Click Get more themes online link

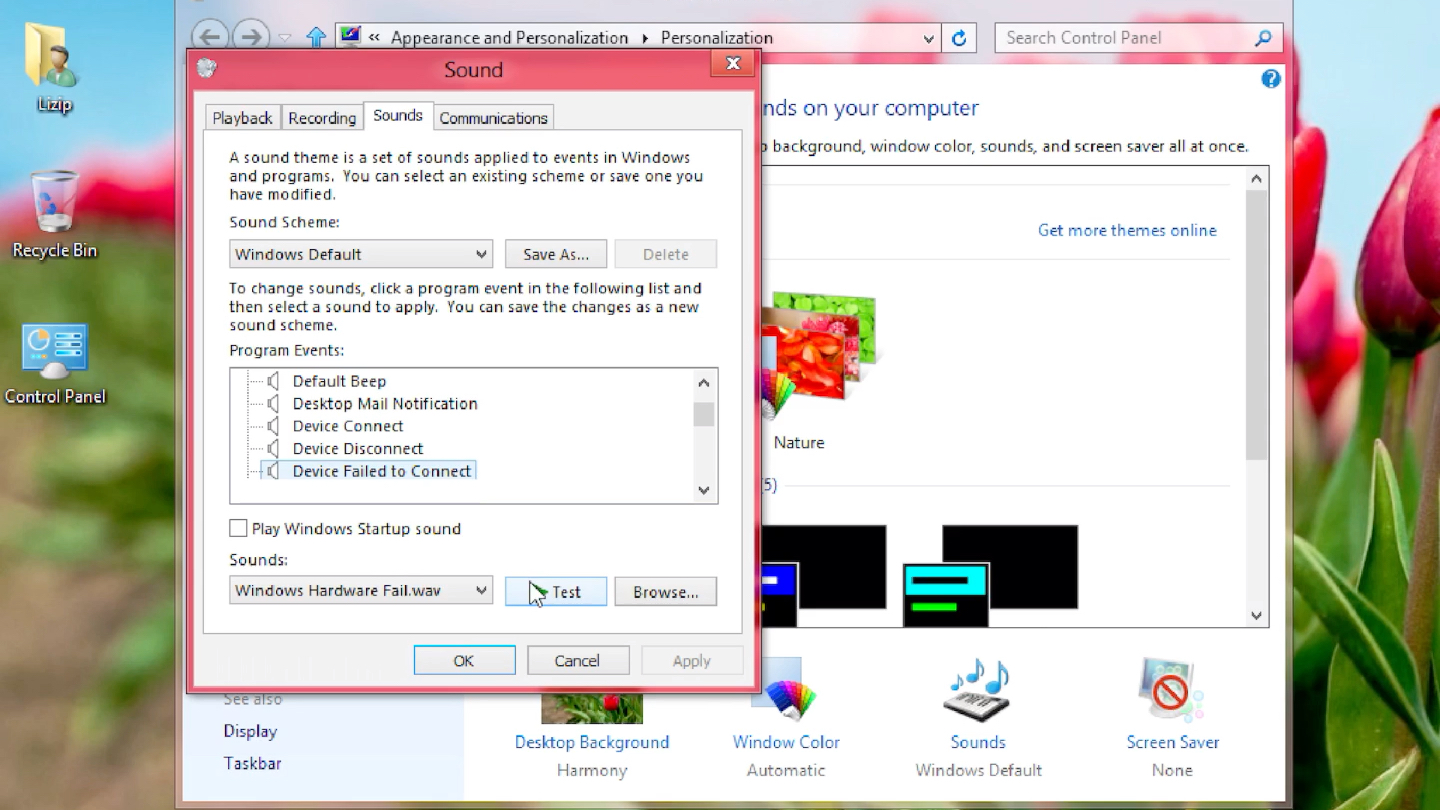coord(1127,230)
